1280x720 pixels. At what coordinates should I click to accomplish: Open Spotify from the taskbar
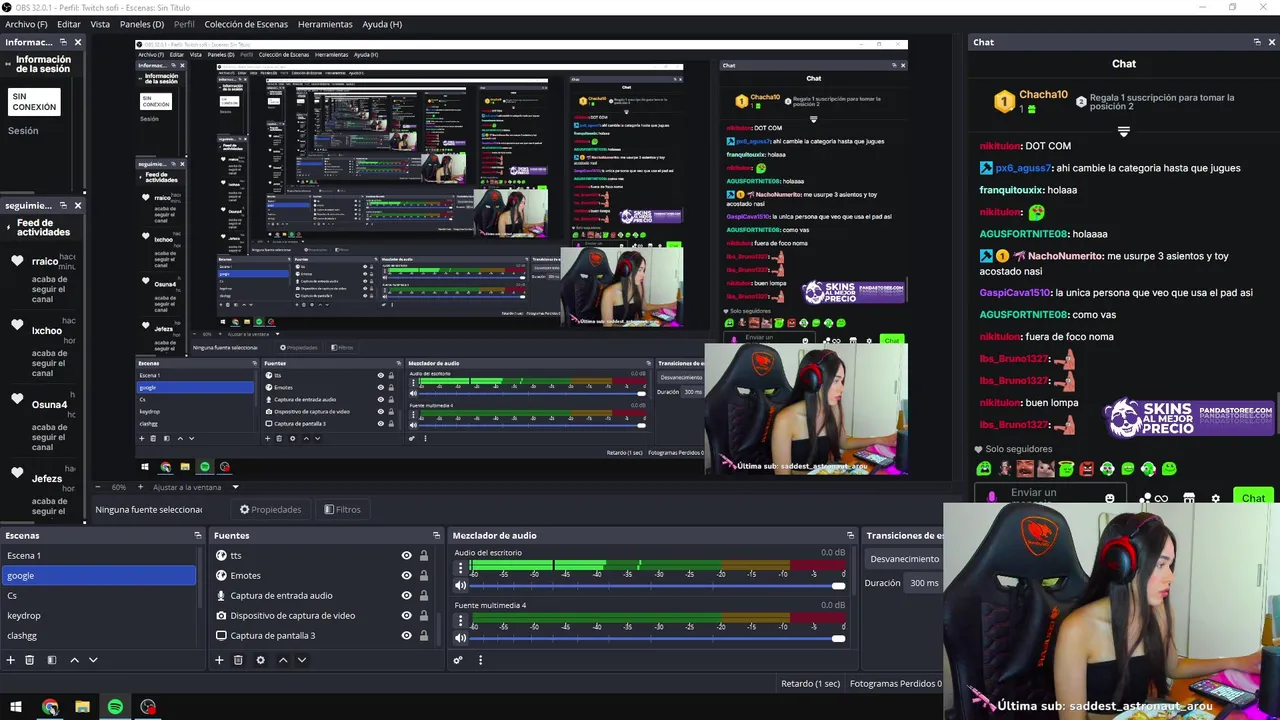pos(115,708)
